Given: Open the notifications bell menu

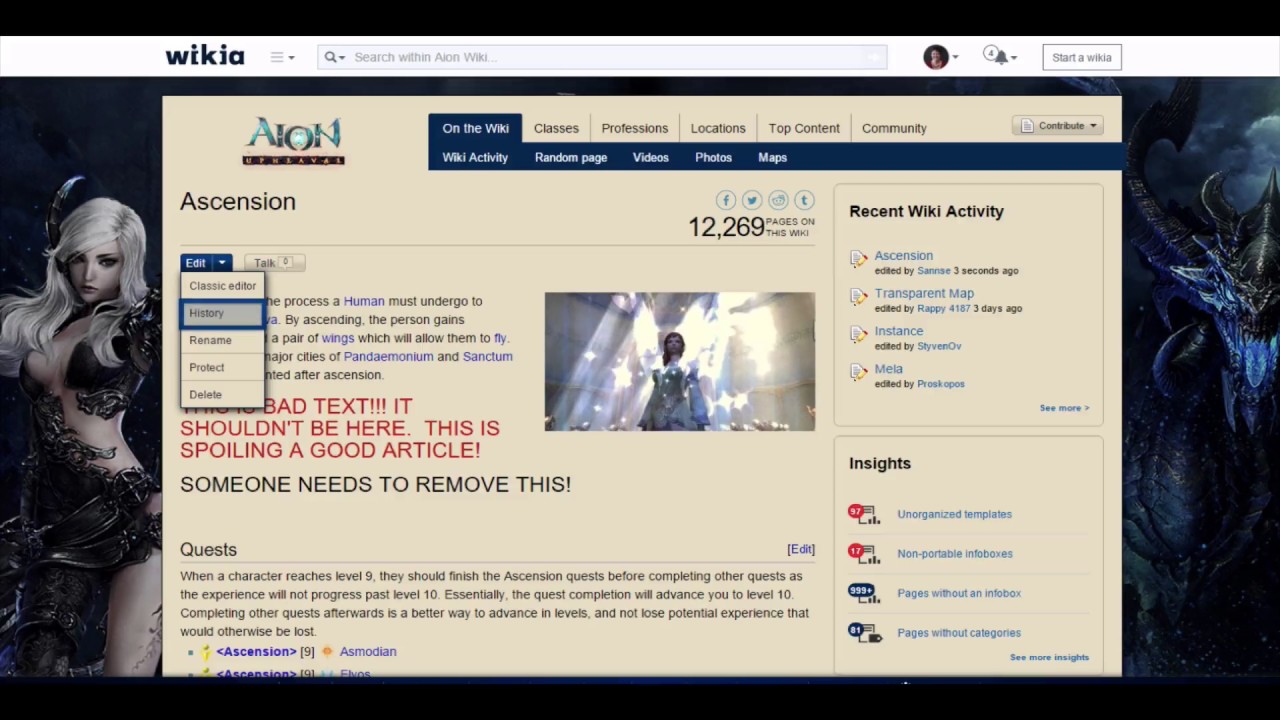Looking at the screenshot, I should [999, 56].
